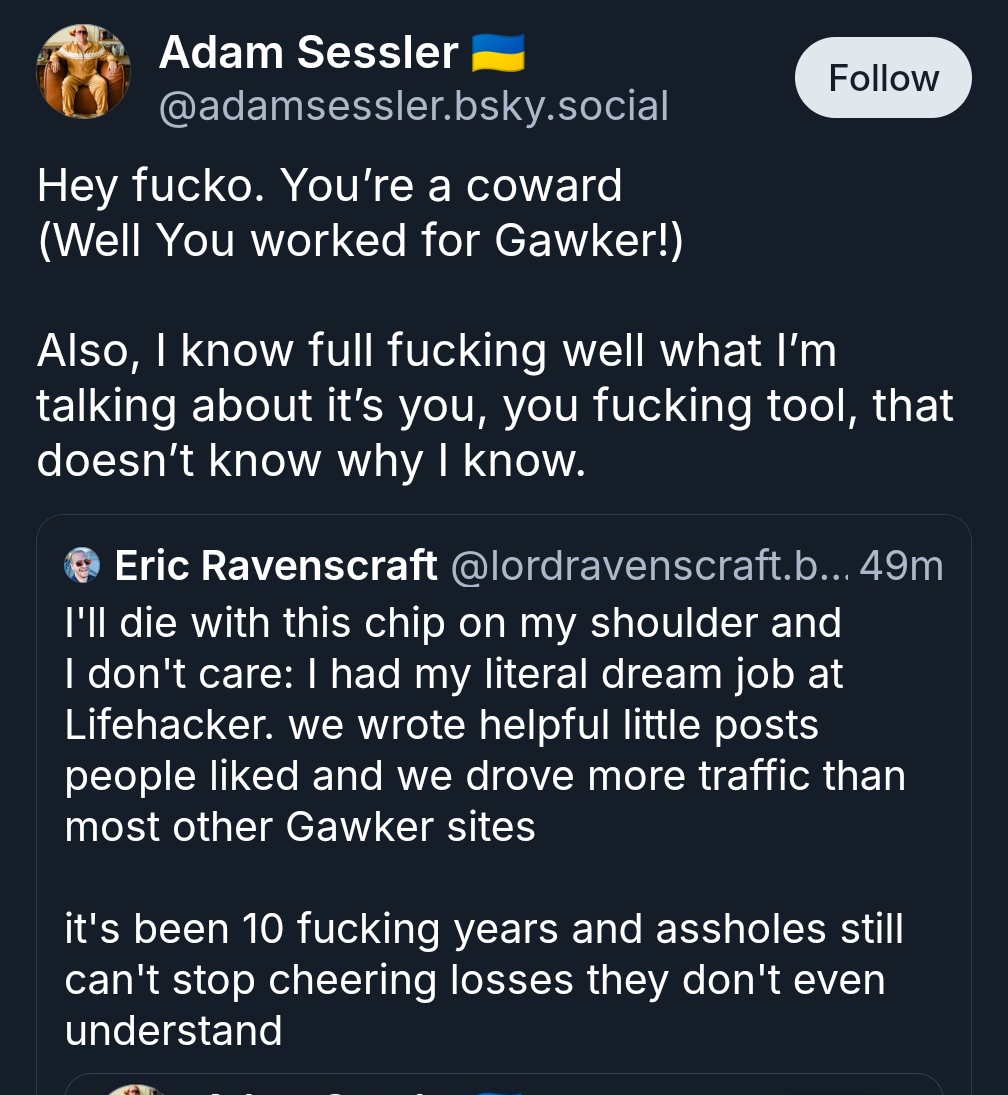Follow Adam Sessler
Viewport: 1008px width, 1095px height.
[x=883, y=78]
